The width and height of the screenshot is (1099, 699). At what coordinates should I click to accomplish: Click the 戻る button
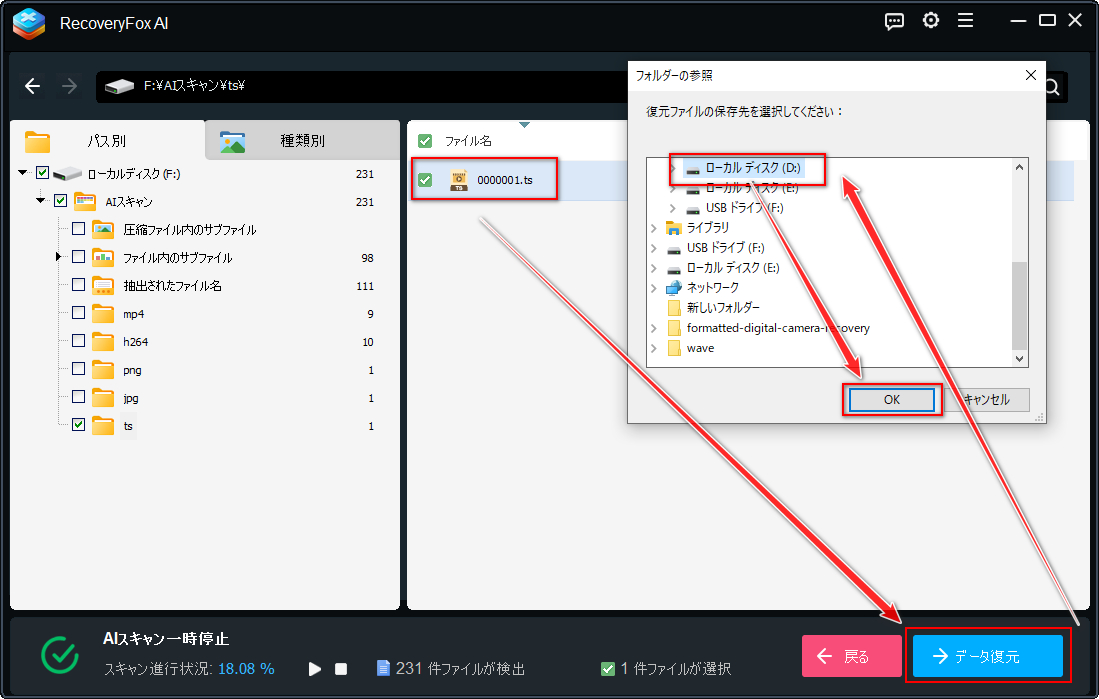coord(852,656)
